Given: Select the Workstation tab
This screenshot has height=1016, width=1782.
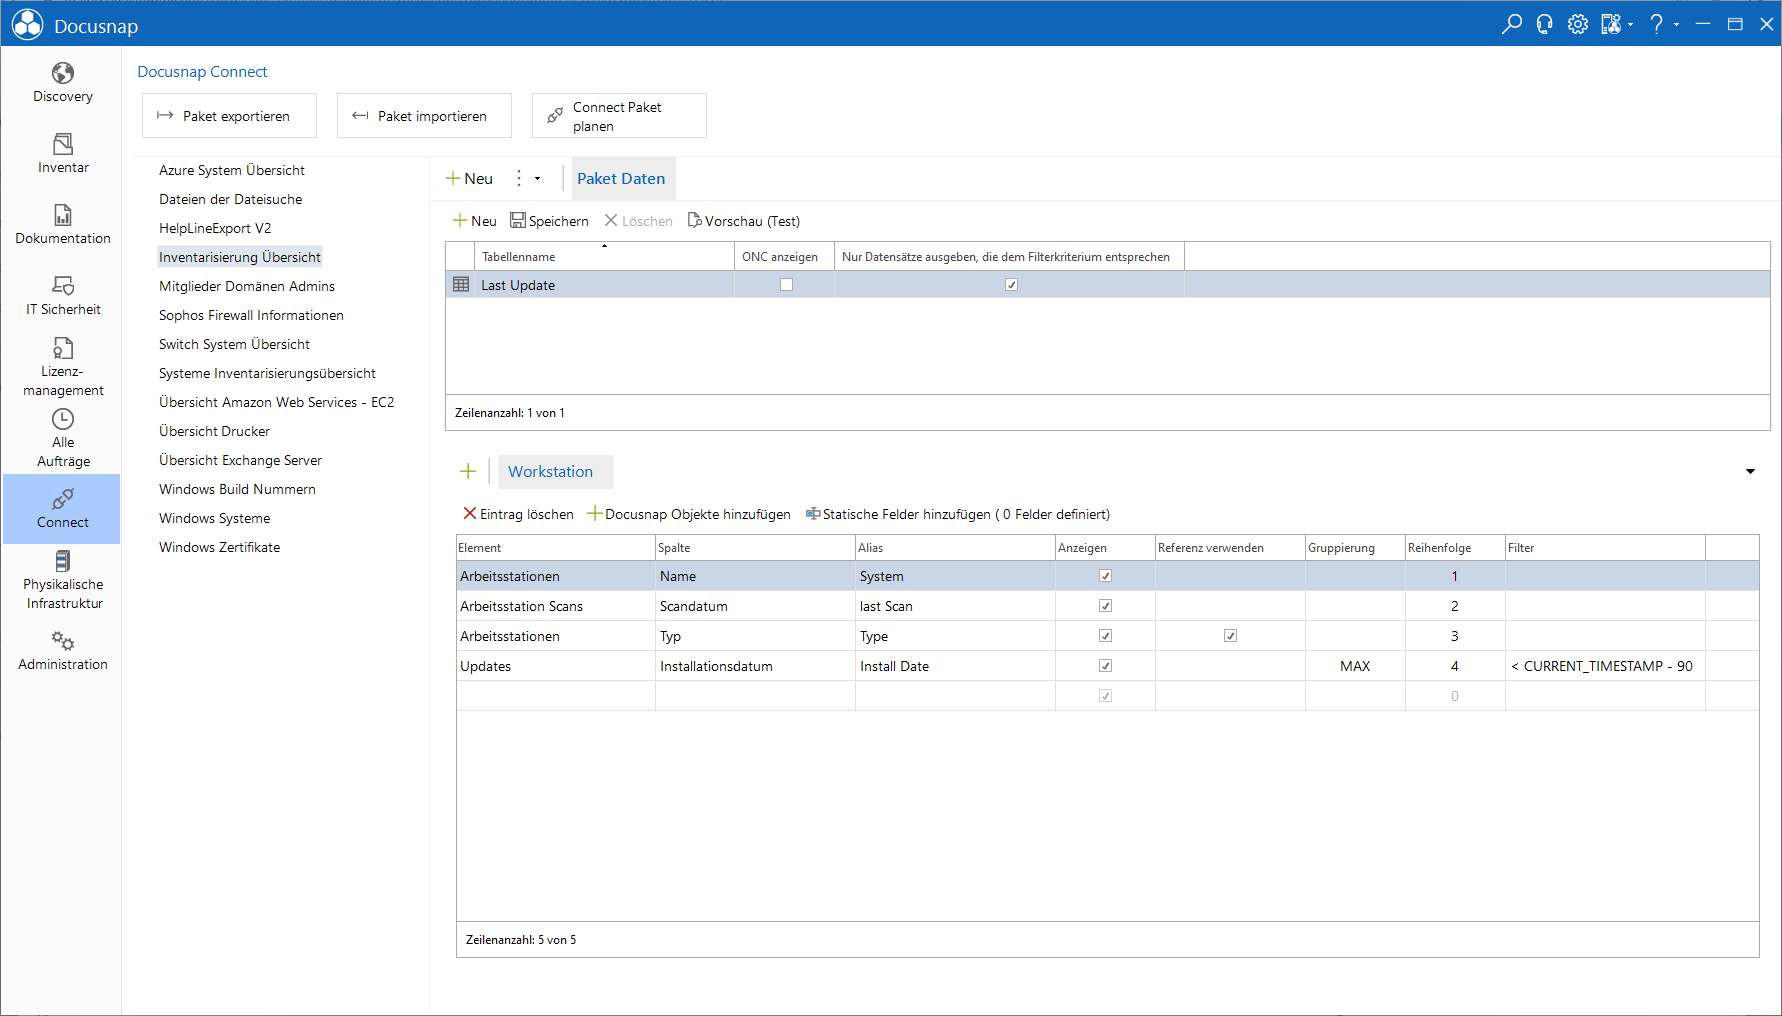Looking at the screenshot, I should pyautogui.click(x=550, y=472).
